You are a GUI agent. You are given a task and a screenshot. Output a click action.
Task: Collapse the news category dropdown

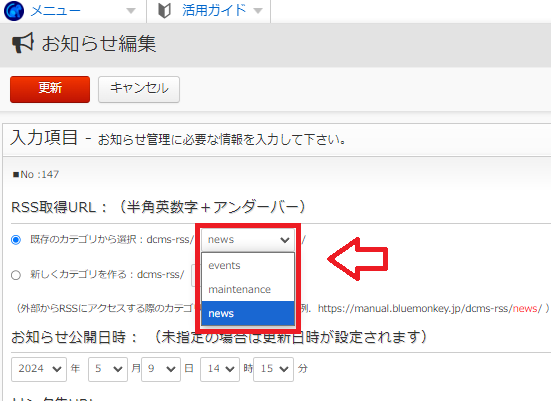(248, 240)
